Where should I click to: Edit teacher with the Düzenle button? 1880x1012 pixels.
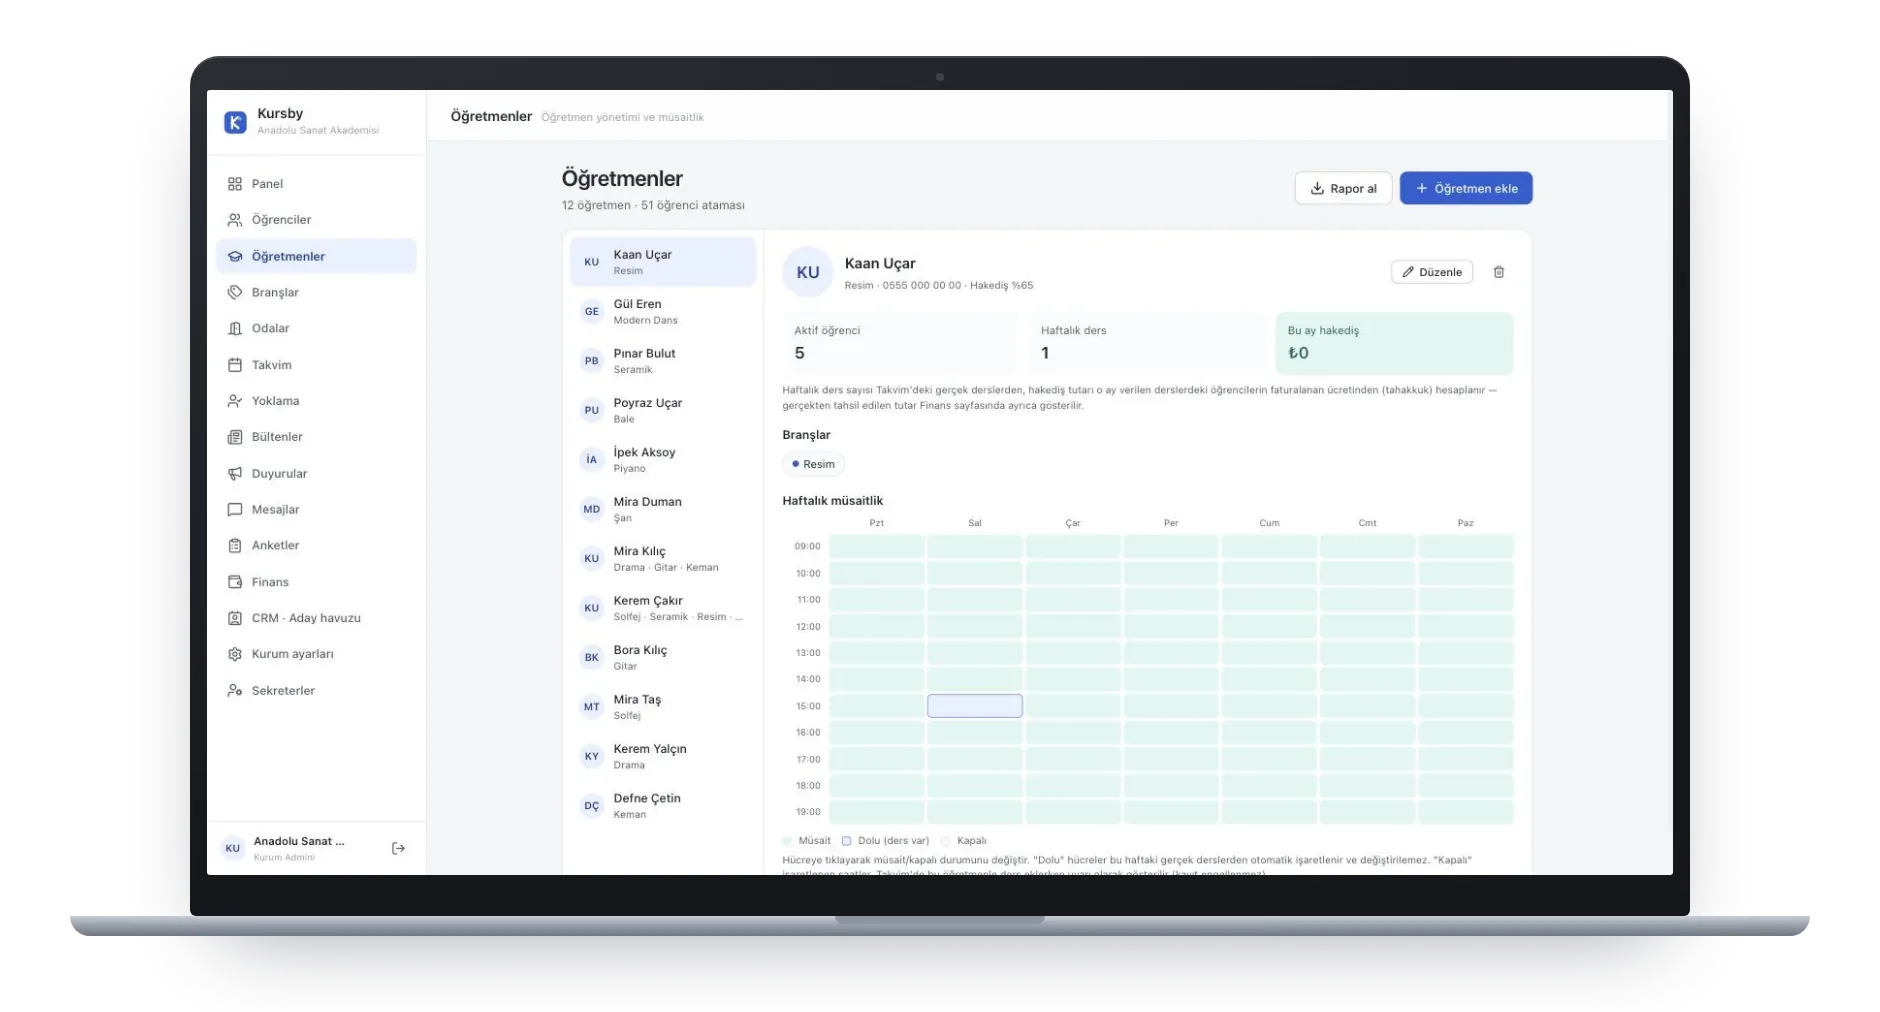(x=1431, y=272)
